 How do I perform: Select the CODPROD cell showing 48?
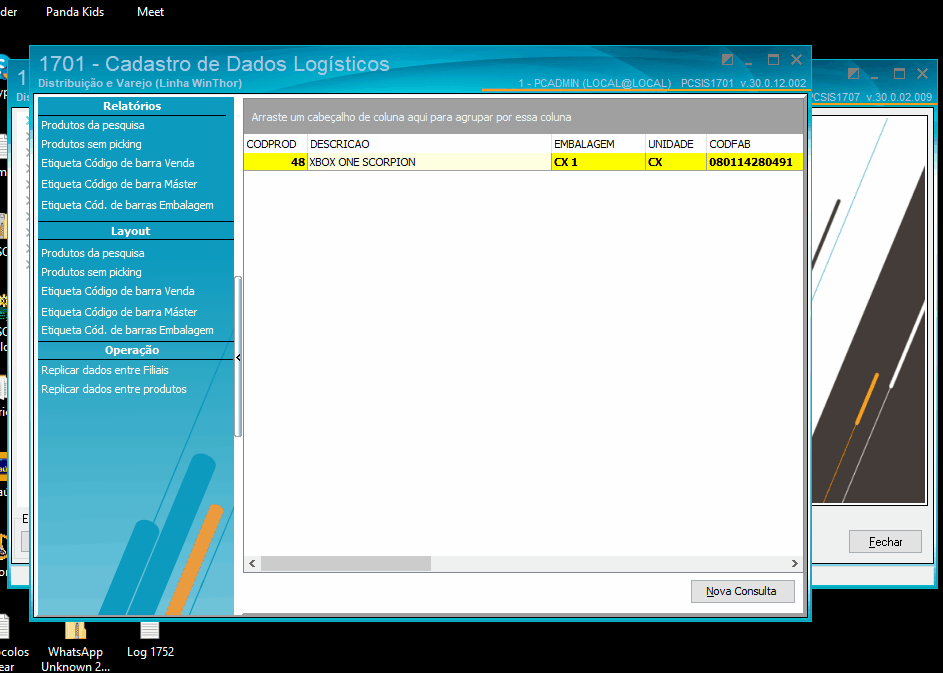275,162
